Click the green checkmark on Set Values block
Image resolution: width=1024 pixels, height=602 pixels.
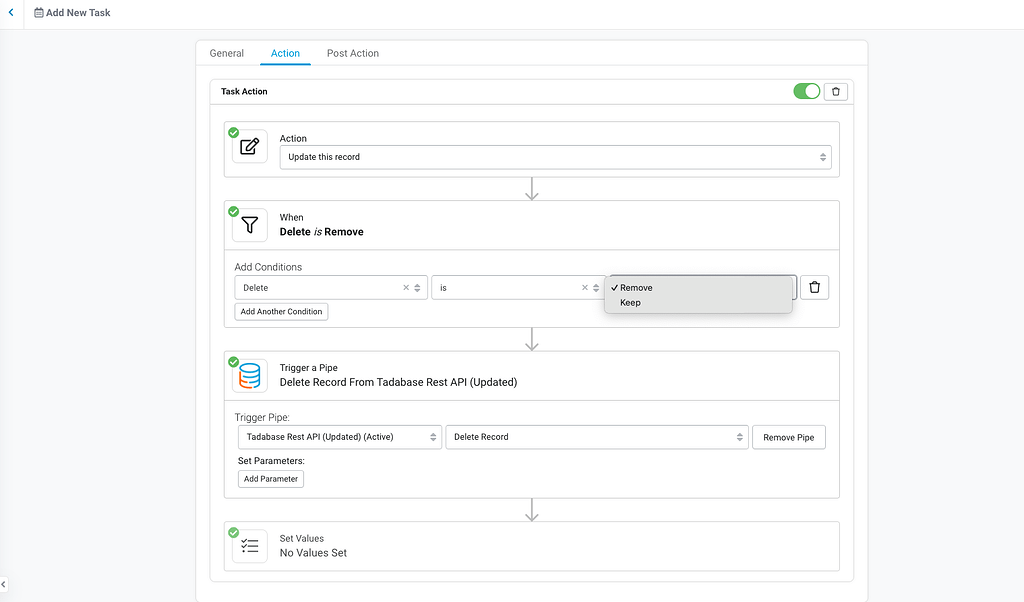coord(233,532)
